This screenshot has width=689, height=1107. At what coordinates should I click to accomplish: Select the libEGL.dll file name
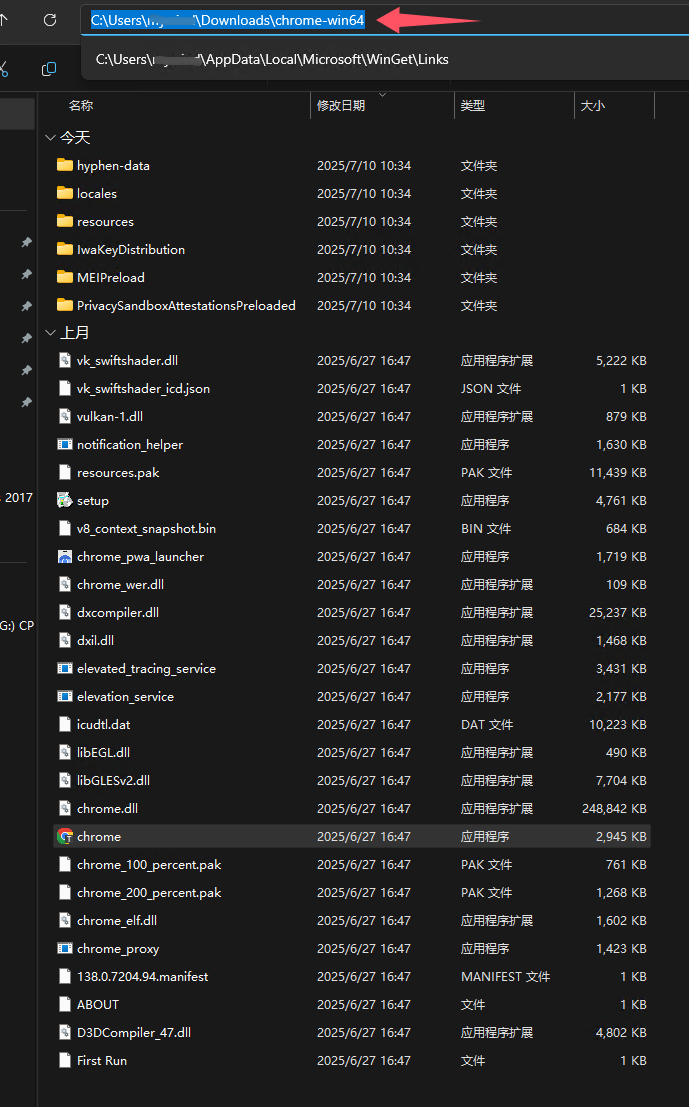coord(103,753)
